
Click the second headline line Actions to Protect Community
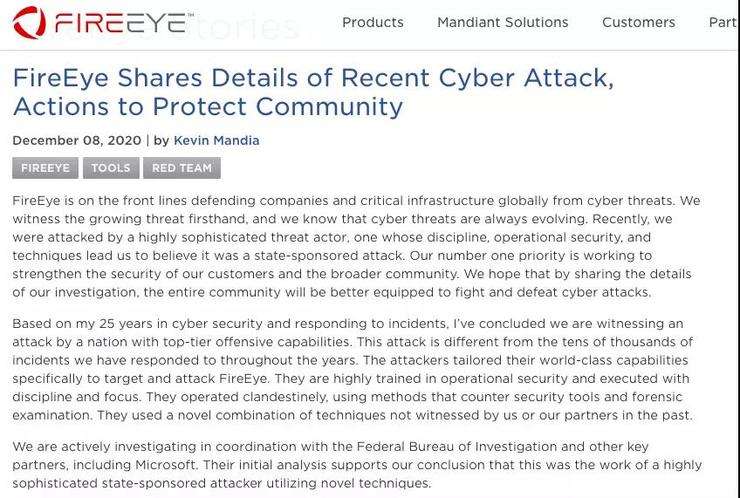pos(208,106)
